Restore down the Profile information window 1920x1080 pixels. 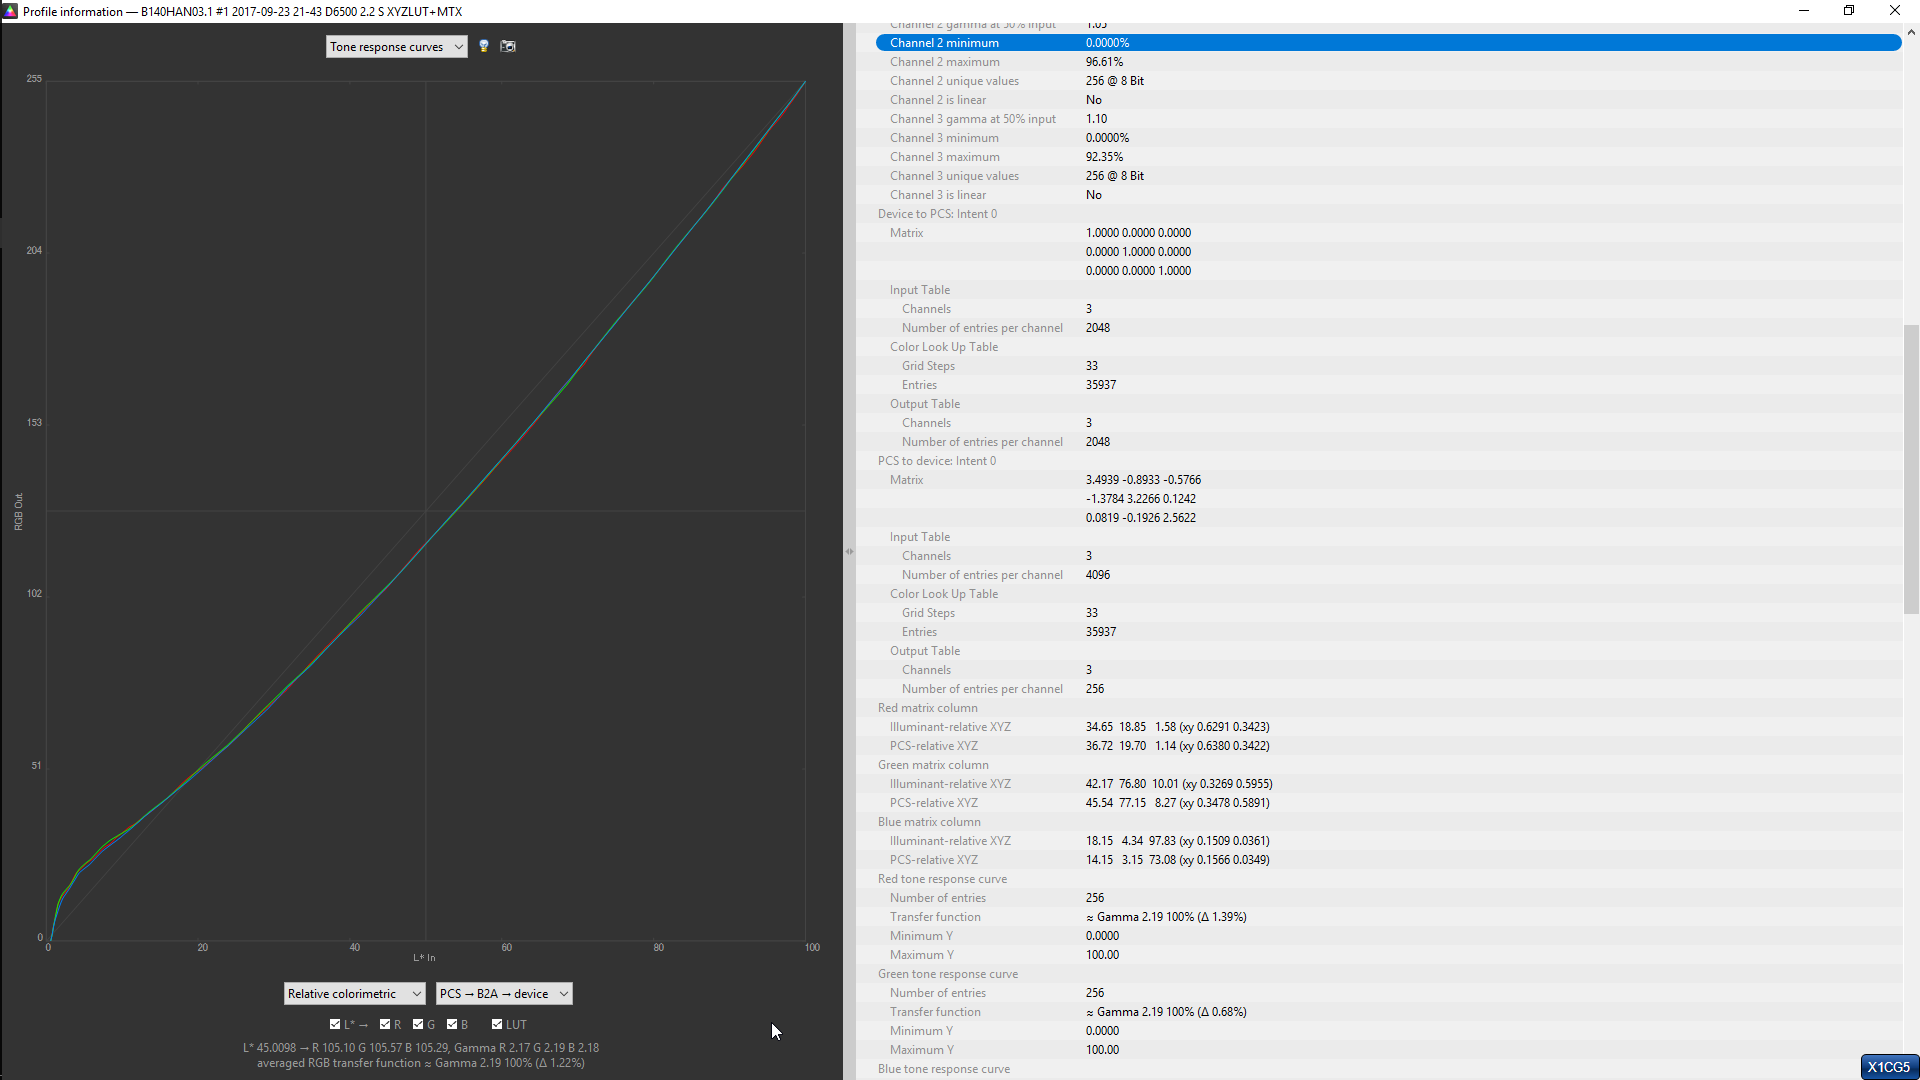[x=1849, y=11]
